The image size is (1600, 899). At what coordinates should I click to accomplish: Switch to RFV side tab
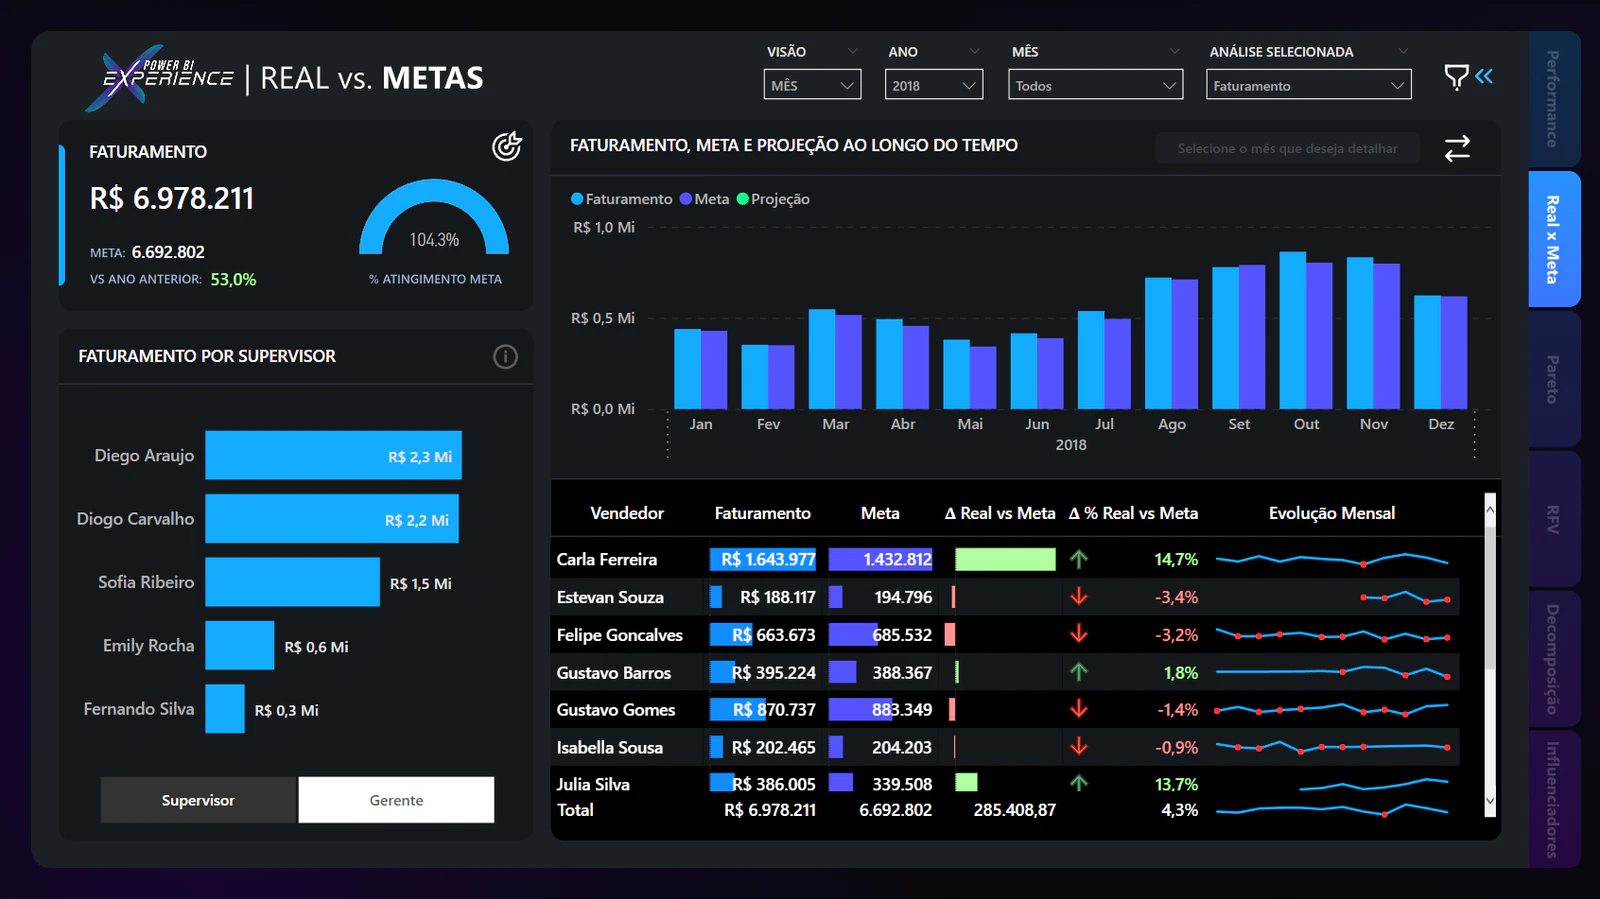coord(1554,519)
